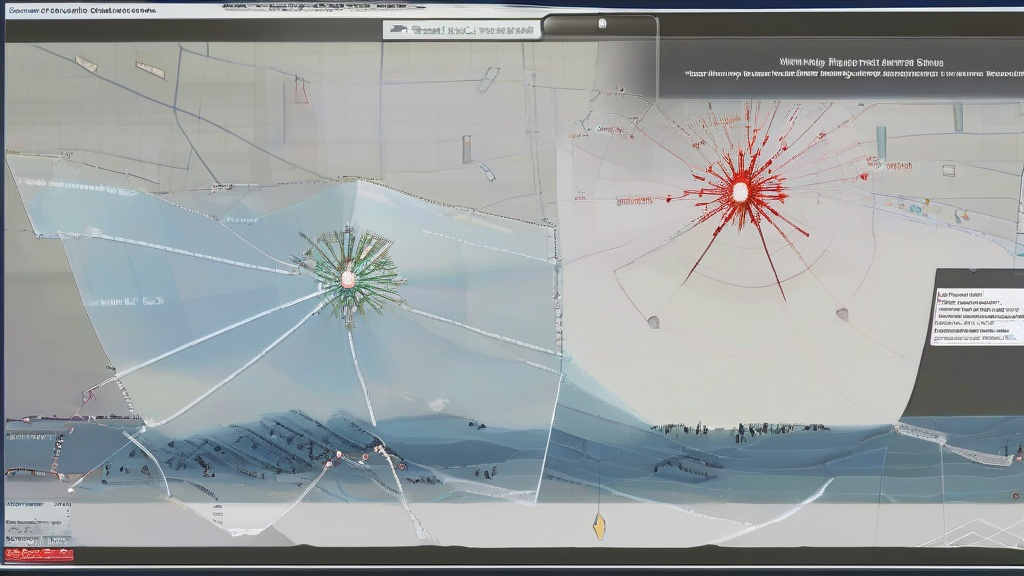Select the small shield marker below red starburst
Image resolution: width=1024 pixels, height=576 pixels.
[653, 322]
